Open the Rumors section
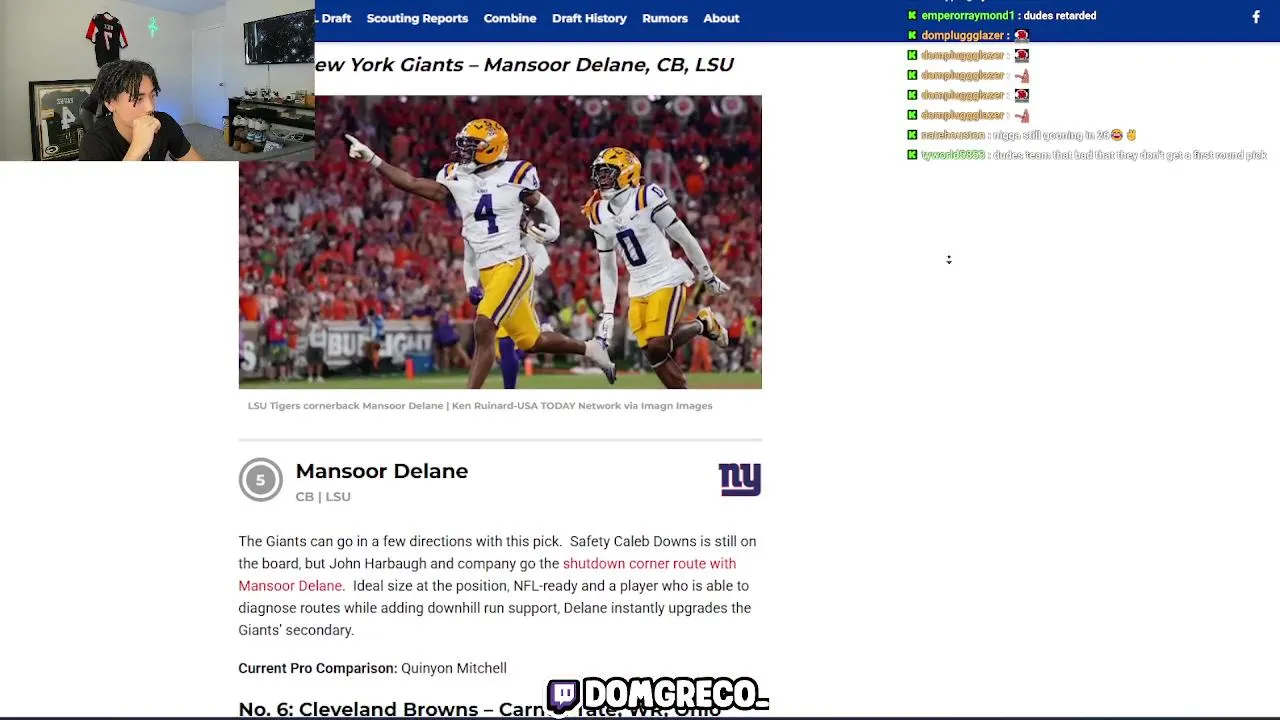The height and width of the screenshot is (720, 1280). tap(665, 18)
